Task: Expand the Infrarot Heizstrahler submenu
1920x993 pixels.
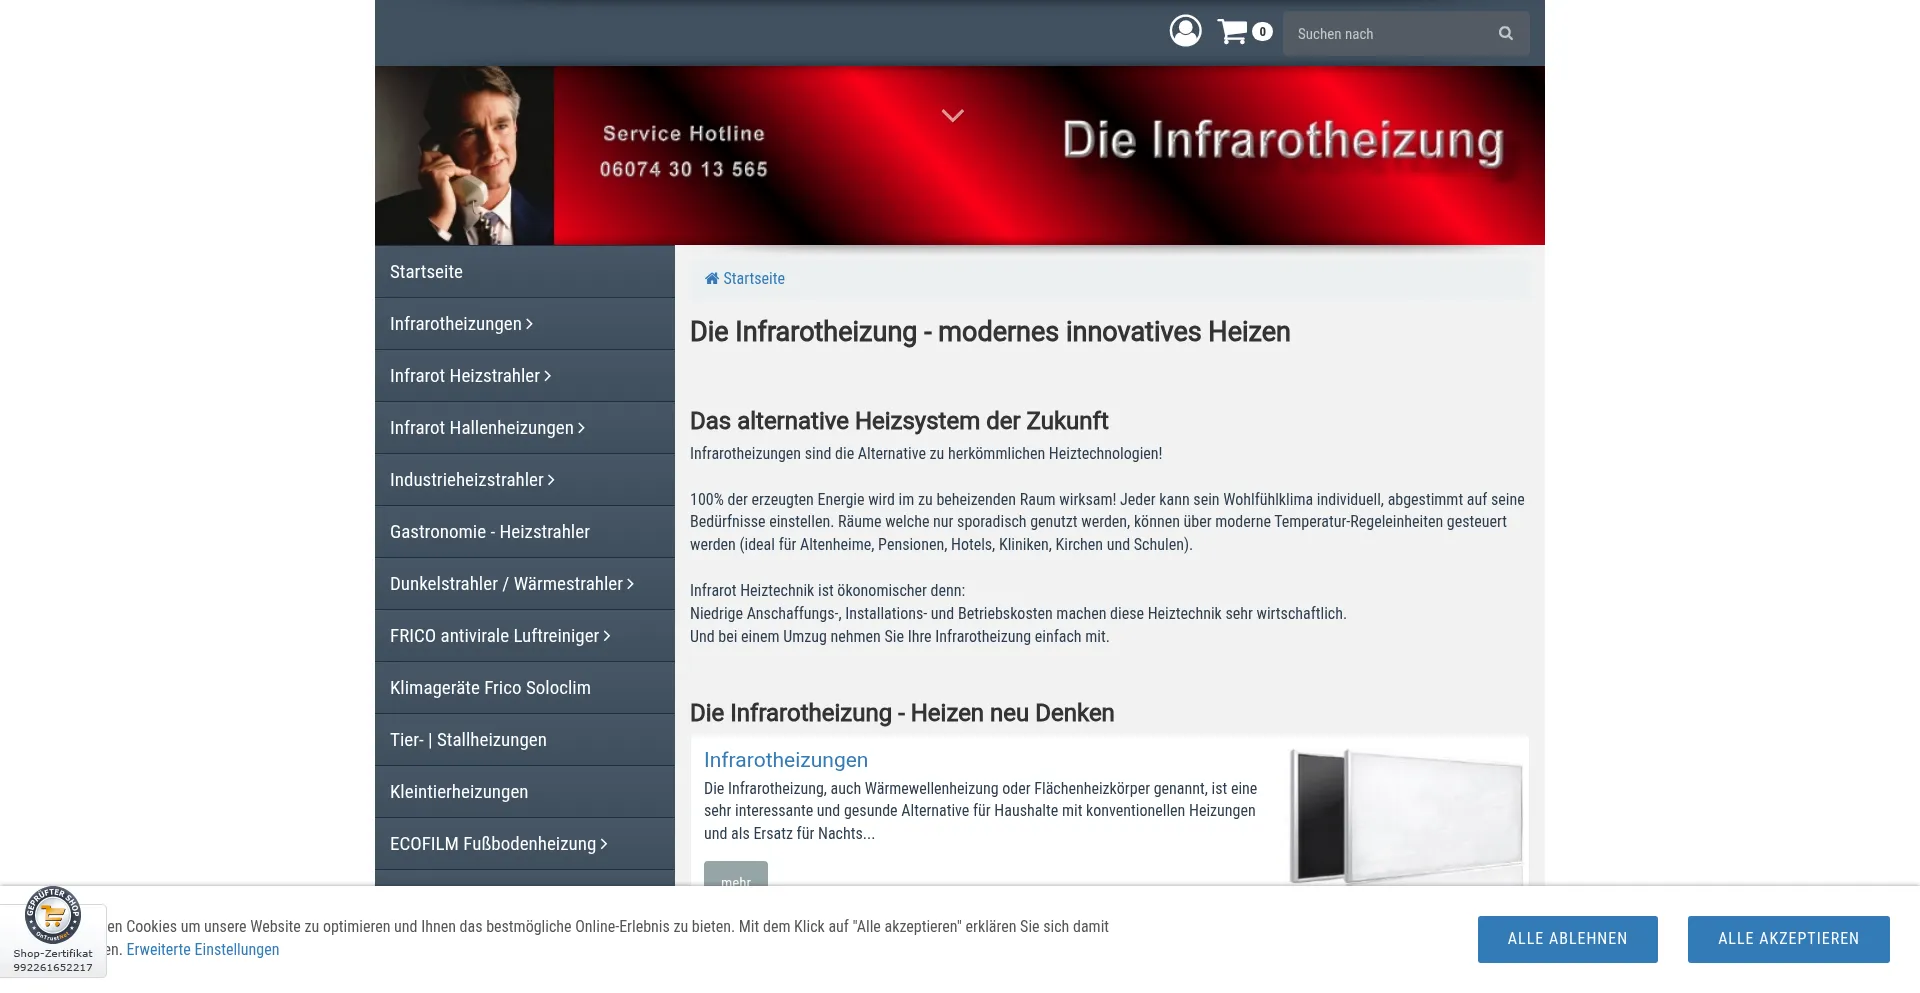Action: tap(546, 375)
